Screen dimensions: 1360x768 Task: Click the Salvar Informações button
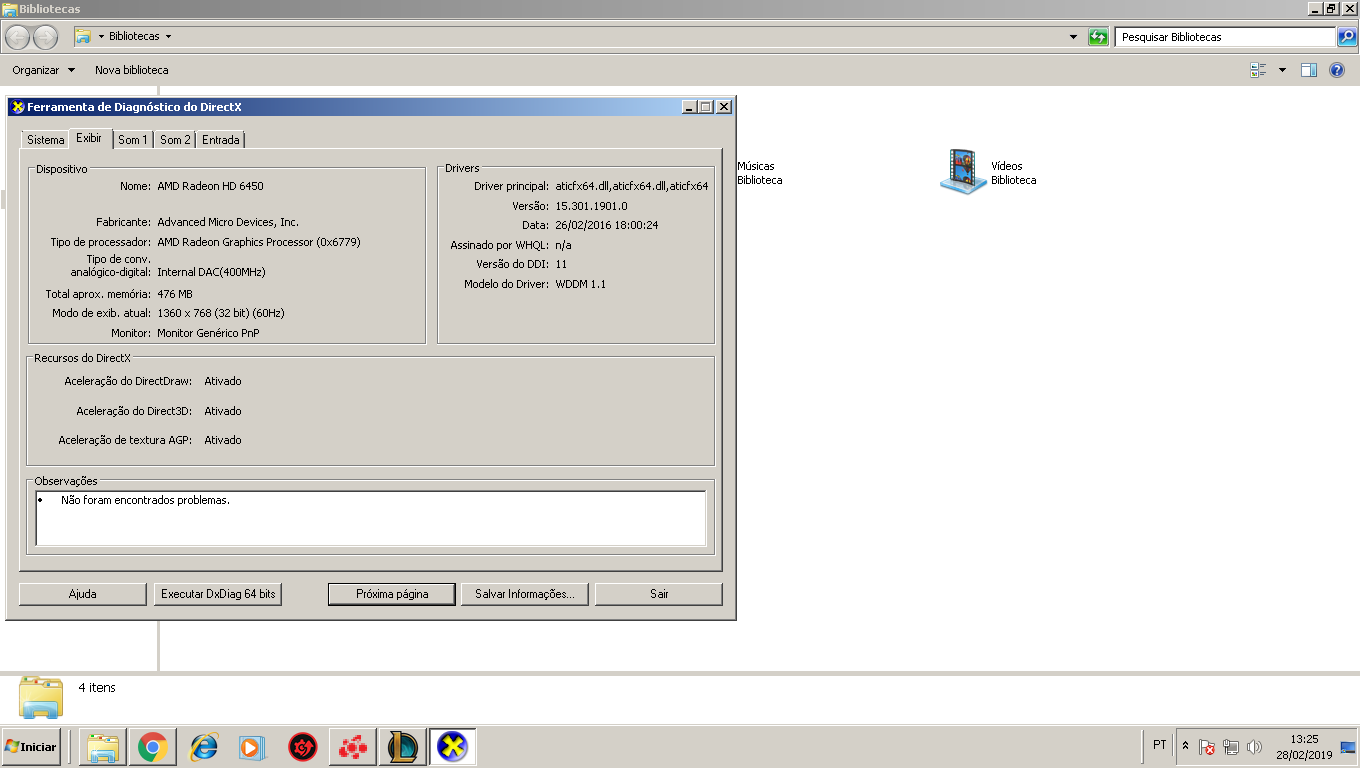click(x=525, y=594)
